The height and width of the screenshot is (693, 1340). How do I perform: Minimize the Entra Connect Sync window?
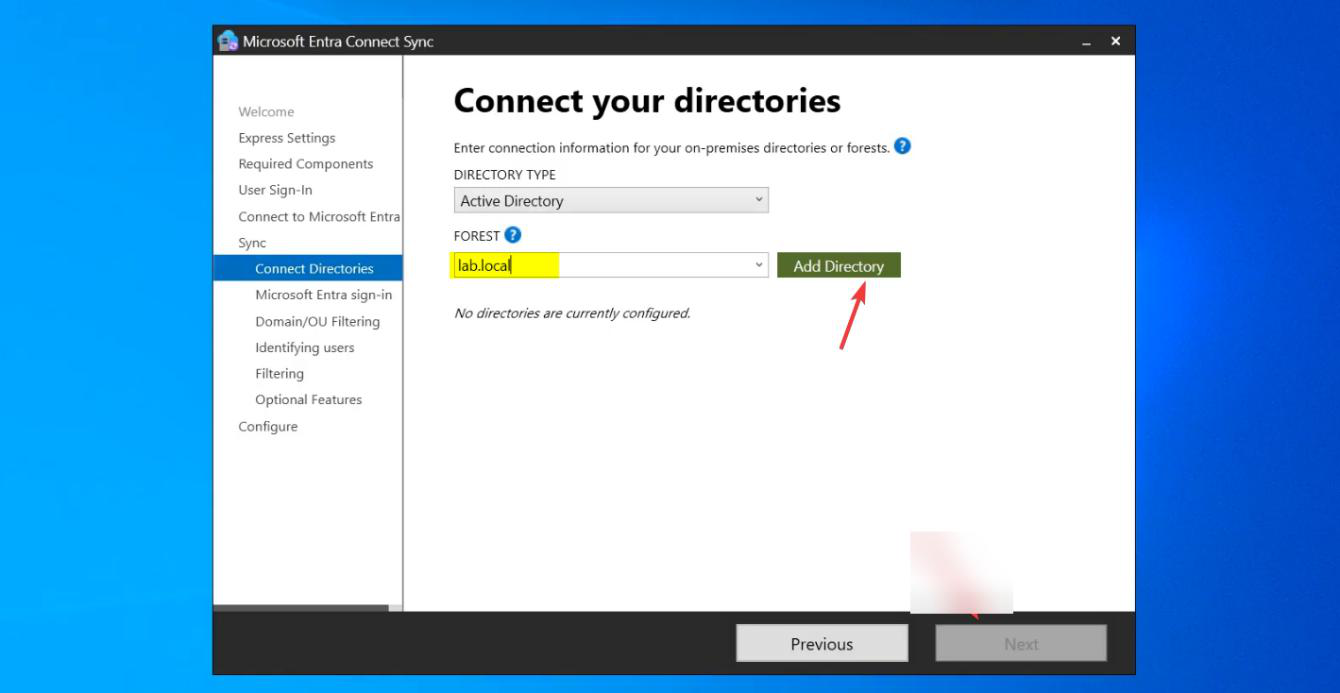click(1087, 42)
